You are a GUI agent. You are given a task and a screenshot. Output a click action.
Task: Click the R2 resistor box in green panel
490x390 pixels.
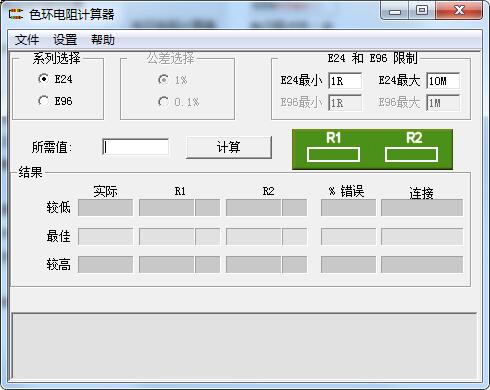[x=411, y=155]
